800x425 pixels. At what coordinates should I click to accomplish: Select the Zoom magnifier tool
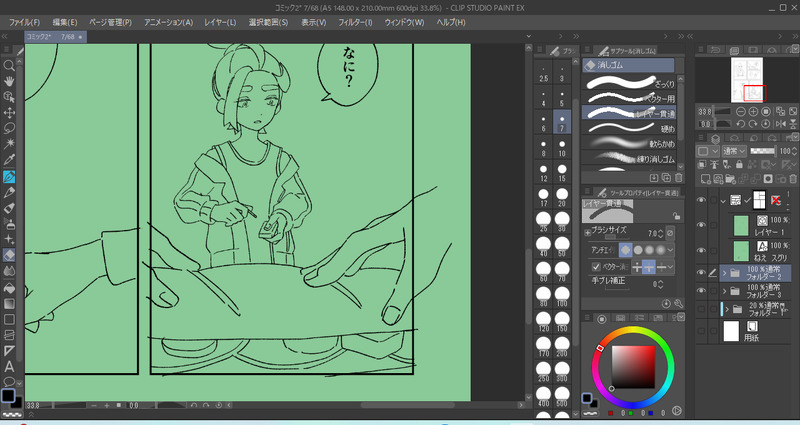(9, 65)
